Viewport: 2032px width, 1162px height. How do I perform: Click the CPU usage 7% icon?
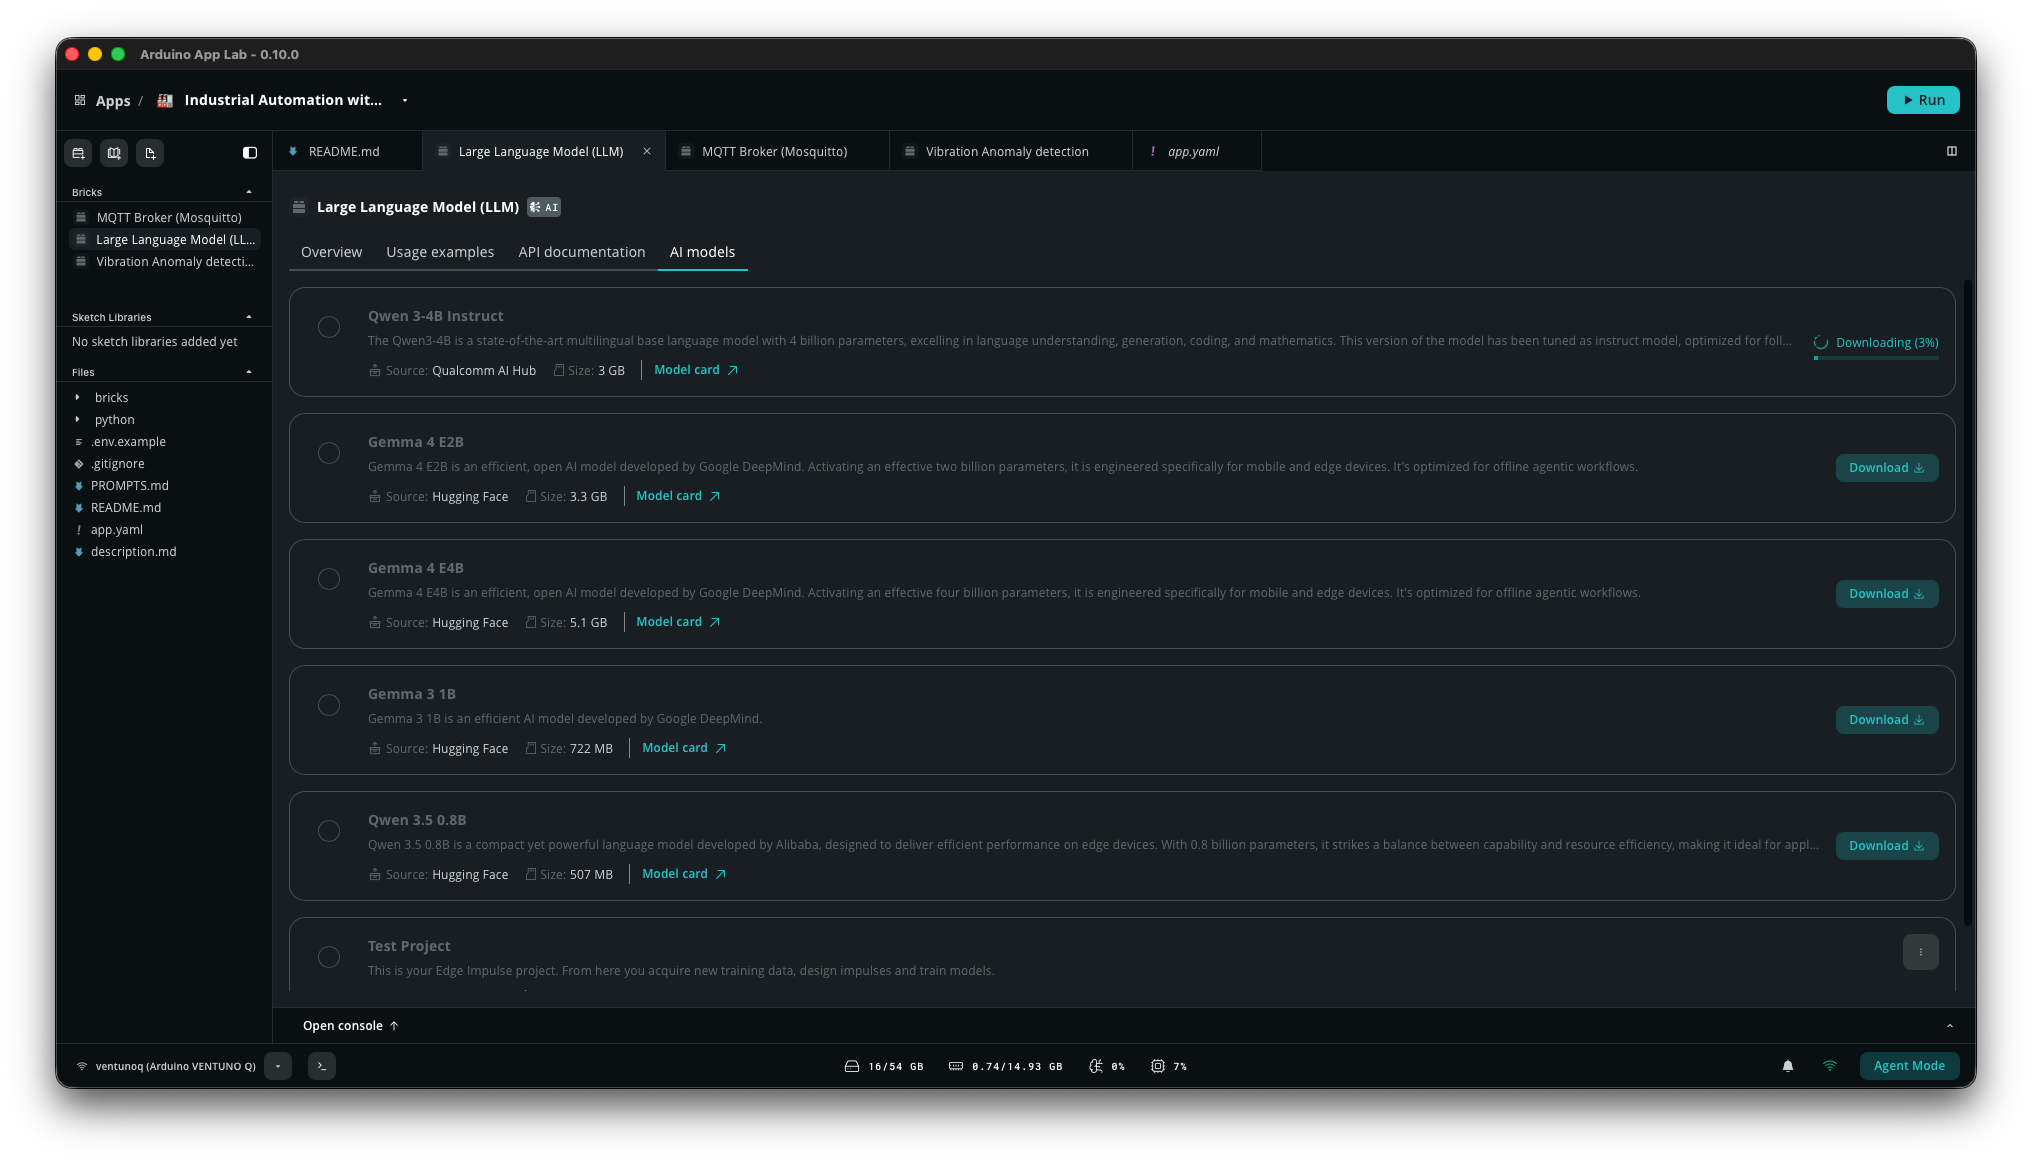1158,1066
